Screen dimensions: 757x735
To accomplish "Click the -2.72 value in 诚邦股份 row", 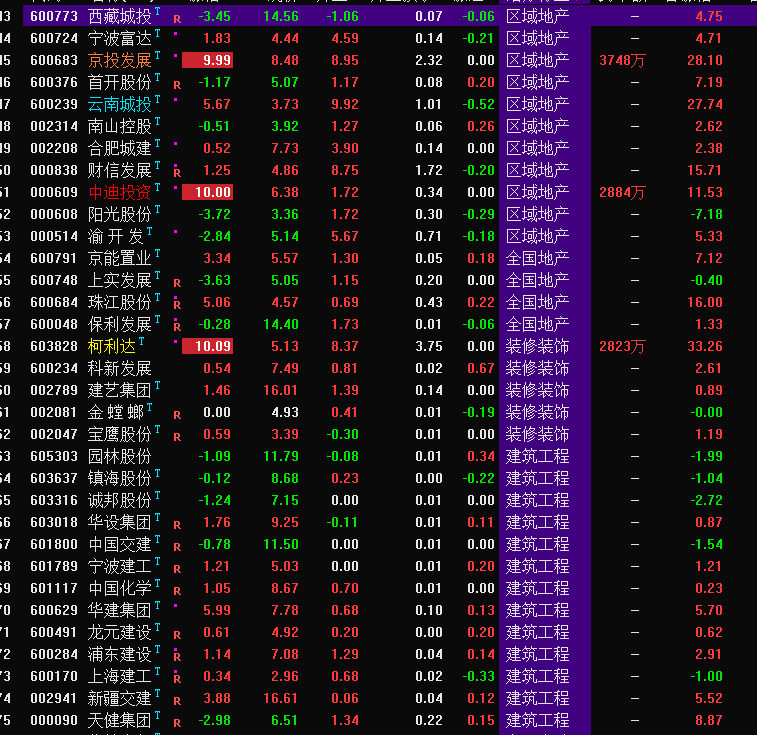I will click(706, 500).
